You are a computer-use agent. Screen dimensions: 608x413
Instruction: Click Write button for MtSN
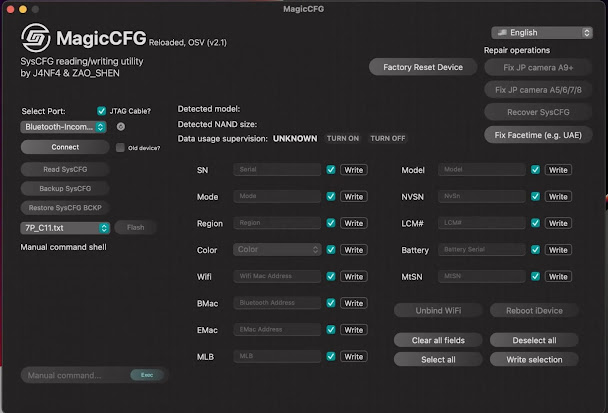click(558, 276)
